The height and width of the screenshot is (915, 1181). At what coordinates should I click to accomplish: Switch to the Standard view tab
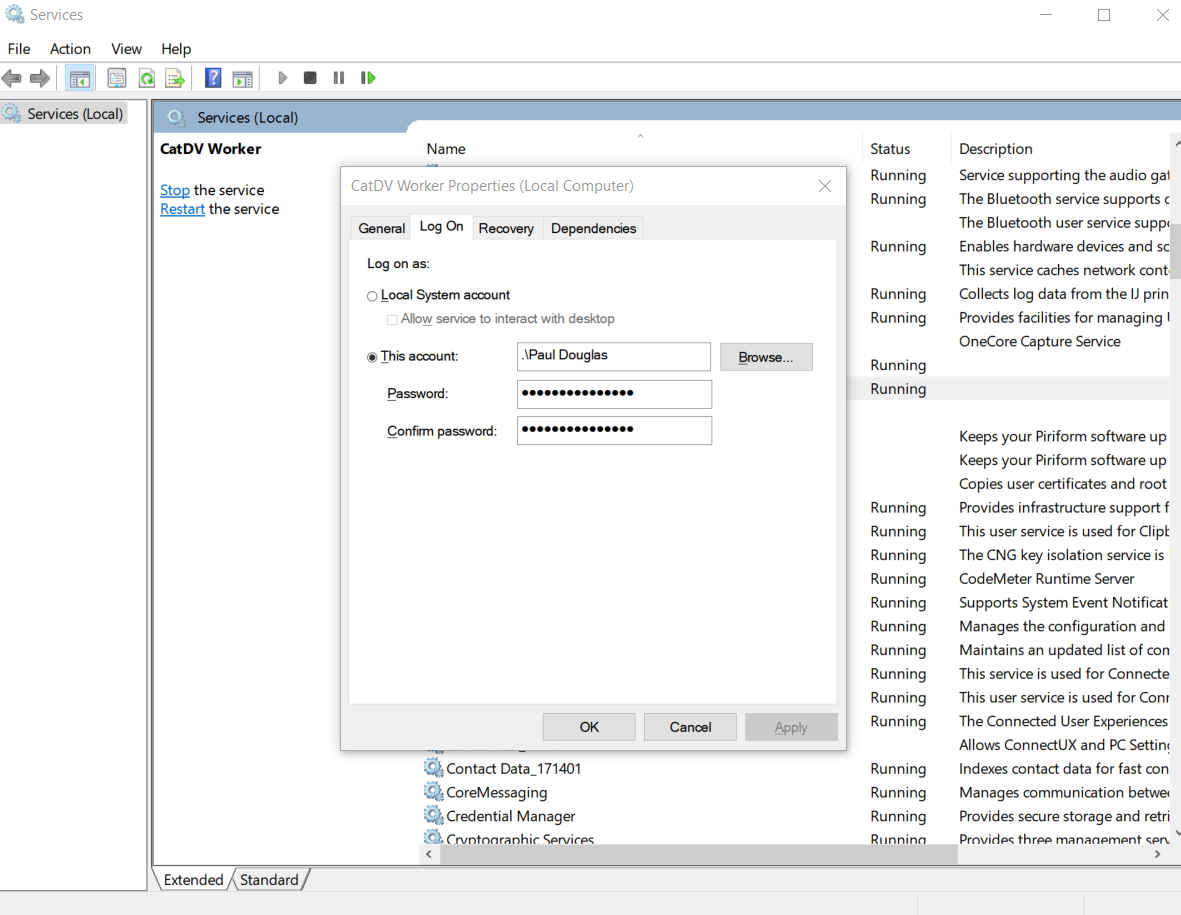pyautogui.click(x=269, y=880)
